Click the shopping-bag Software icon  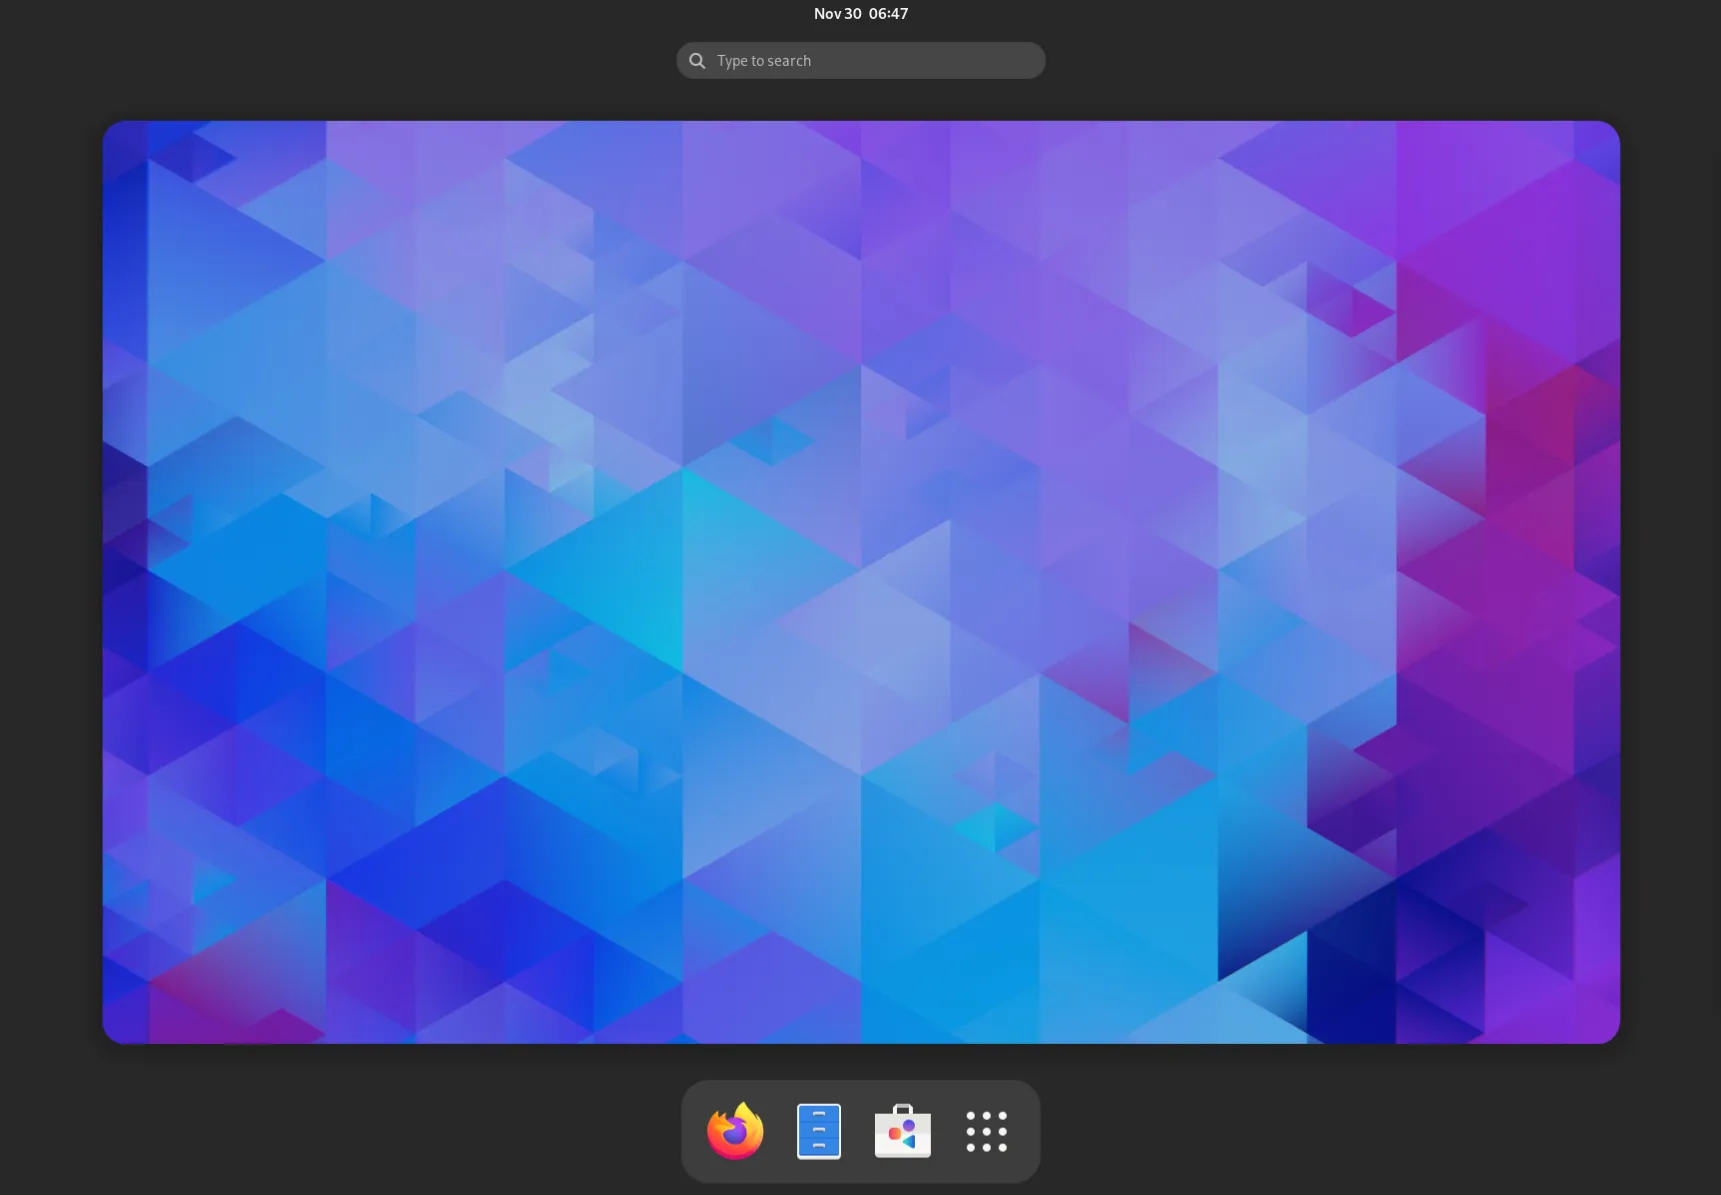(902, 1131)
